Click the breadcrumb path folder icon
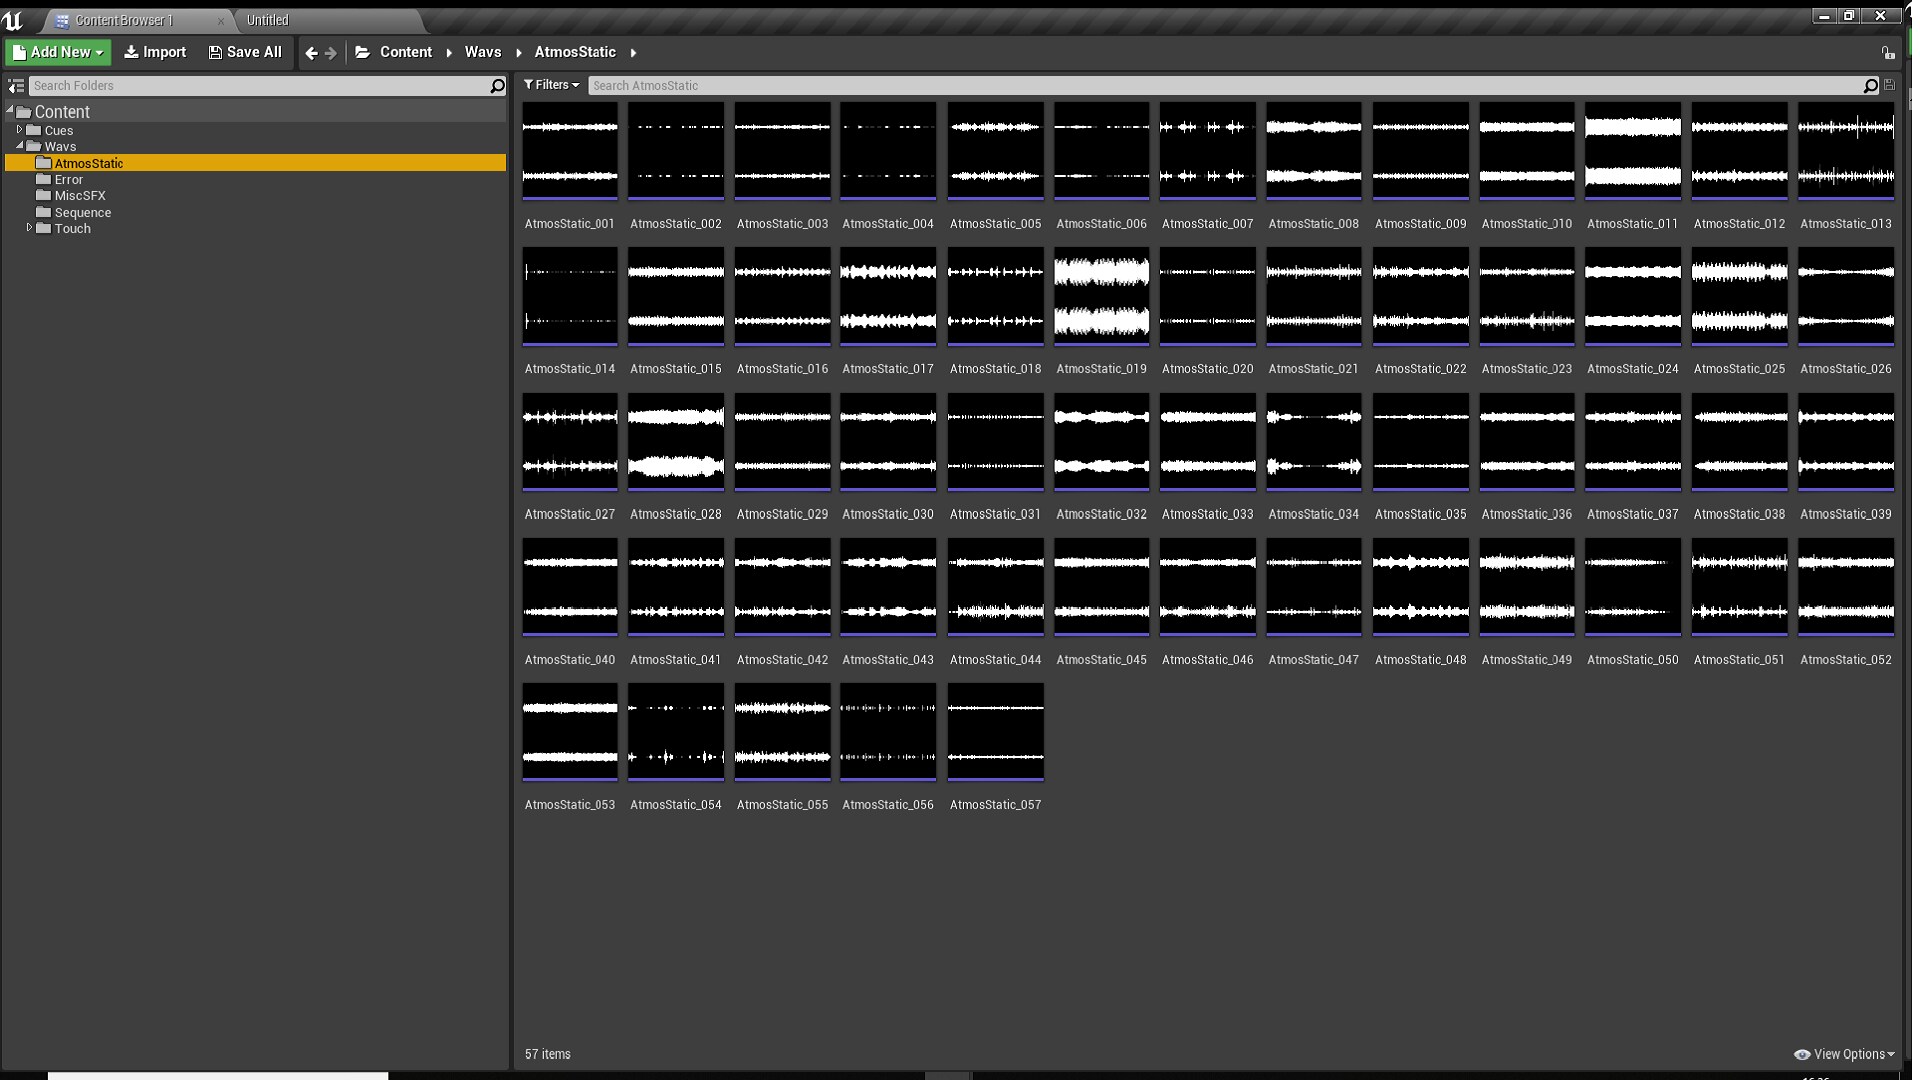This screenshot has width=1920, height=1080. click(x=362, y=53)
